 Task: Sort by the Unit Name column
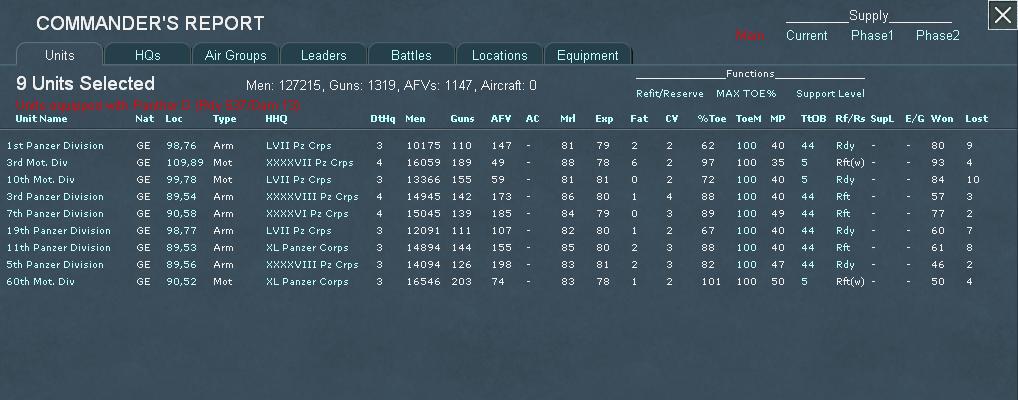pyautogui.click(x=41, y=119)
